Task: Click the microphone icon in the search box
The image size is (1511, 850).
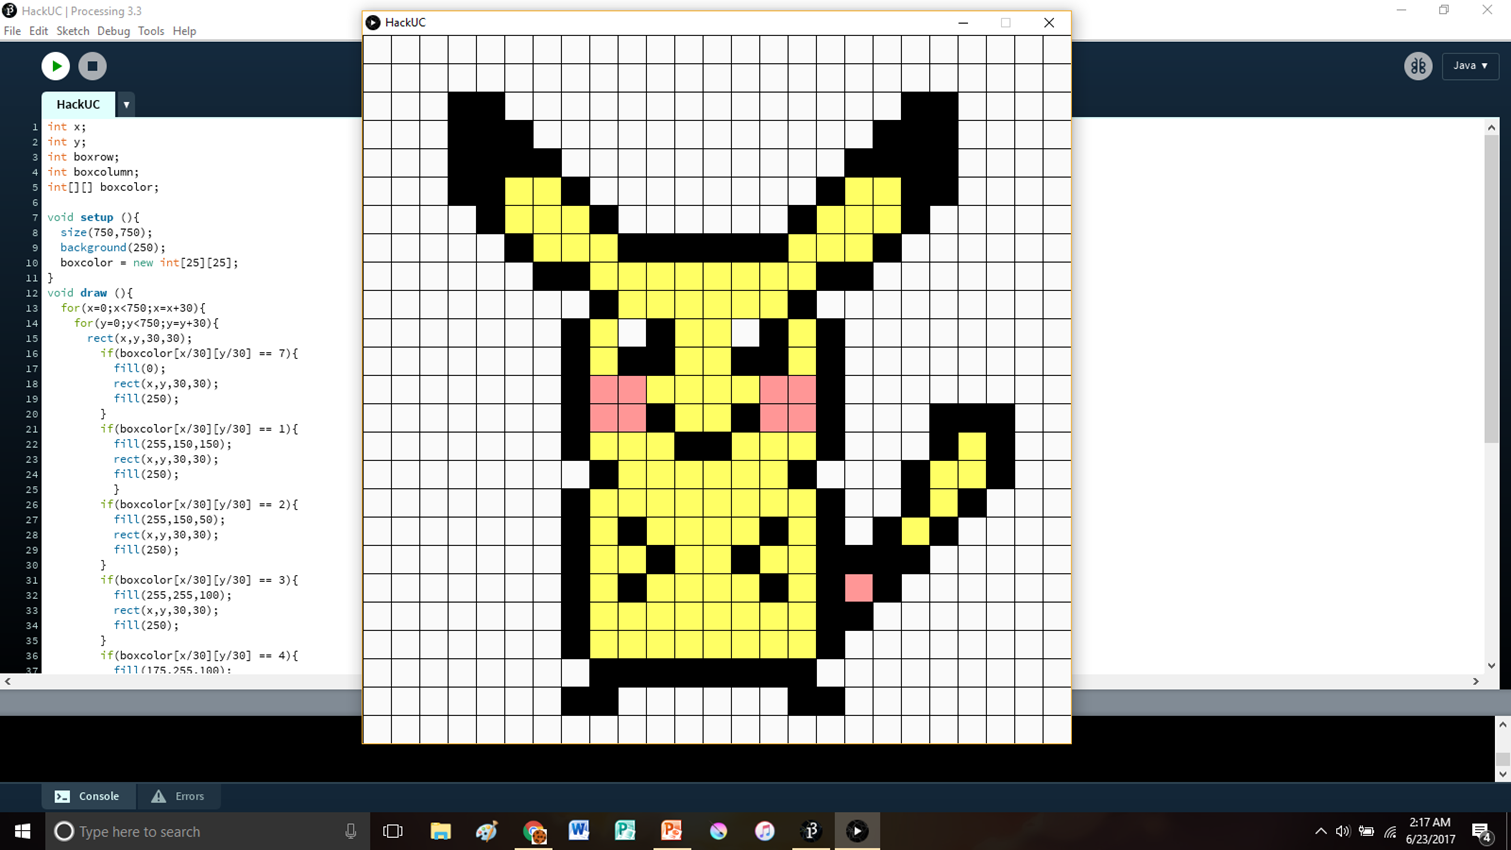Action: 350,831
